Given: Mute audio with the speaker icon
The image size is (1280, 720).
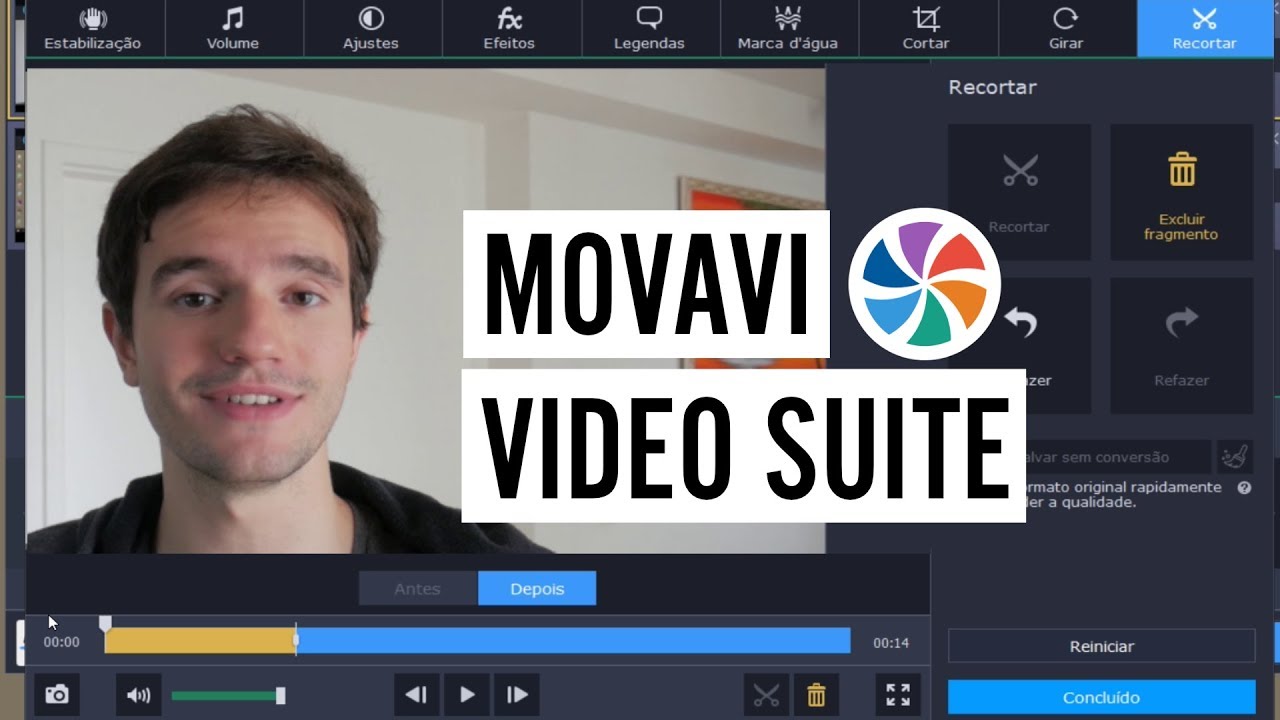Looking at the screenshot, I should pyautogui.click(x=138, y=694).
